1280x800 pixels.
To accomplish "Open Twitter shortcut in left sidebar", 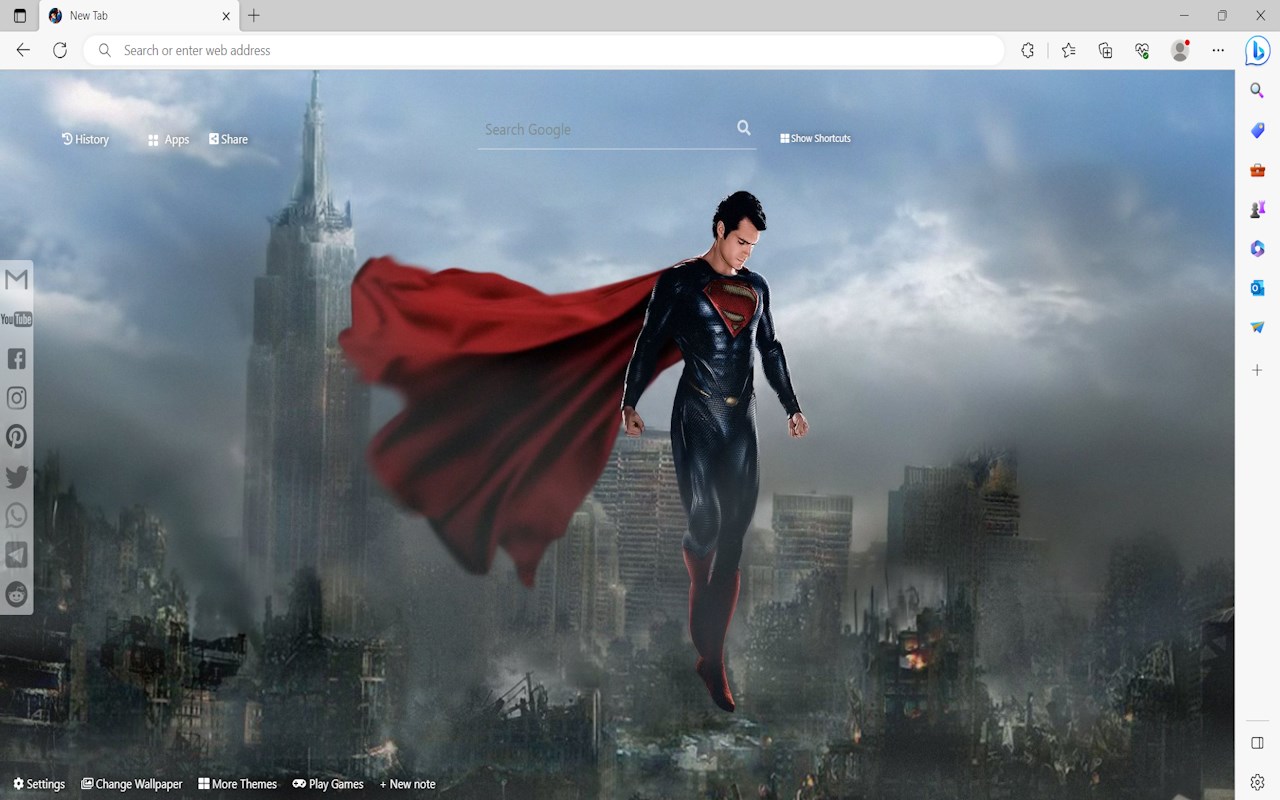I will (16, 476).
